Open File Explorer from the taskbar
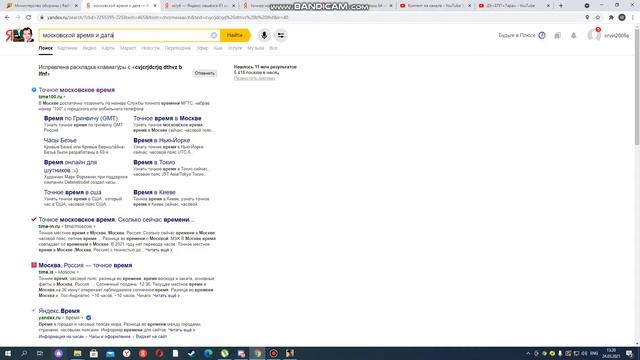The height and width of the screenshot is (360, 640). pos(78,353)
